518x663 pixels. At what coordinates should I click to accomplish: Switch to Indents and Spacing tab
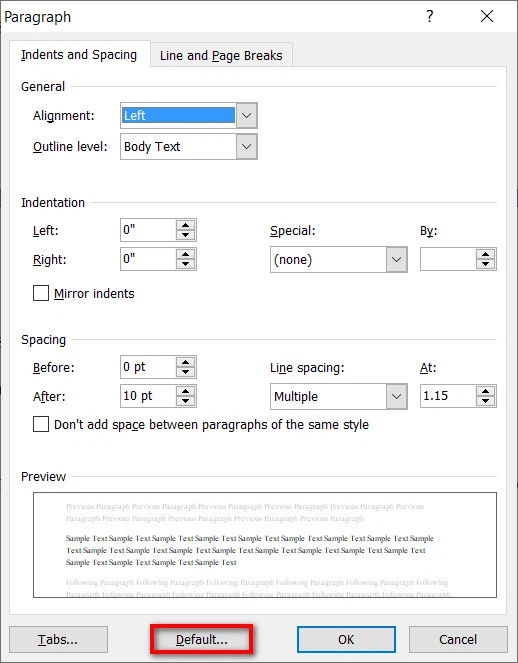(79, 55)
